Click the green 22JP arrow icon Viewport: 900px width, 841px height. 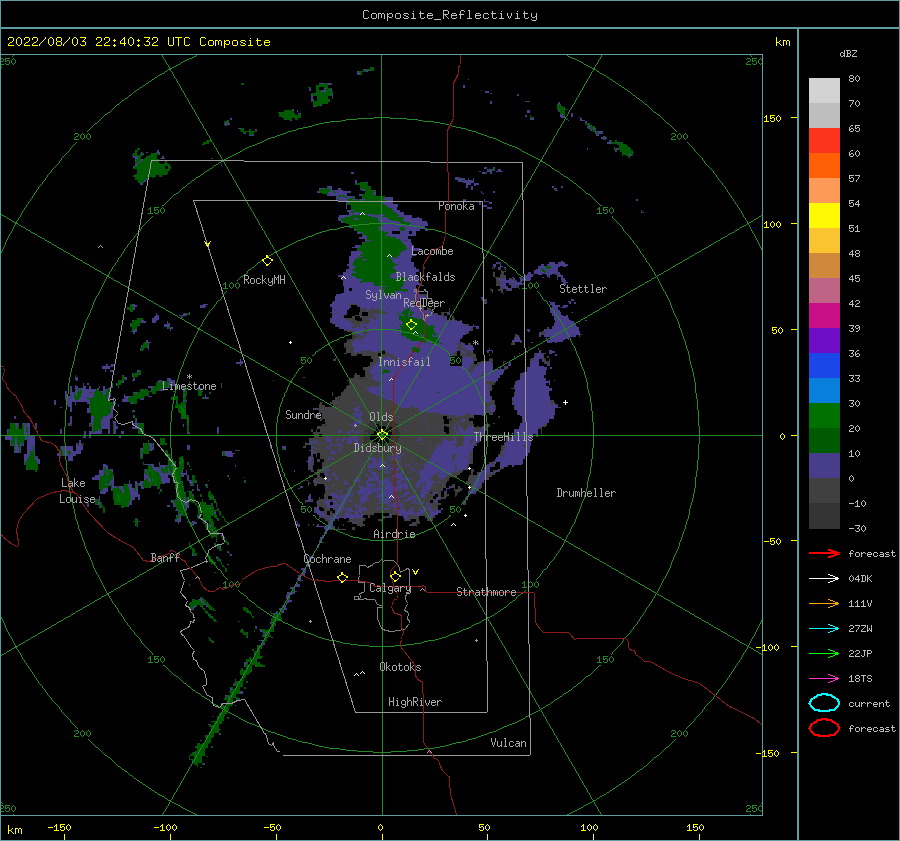824,653
